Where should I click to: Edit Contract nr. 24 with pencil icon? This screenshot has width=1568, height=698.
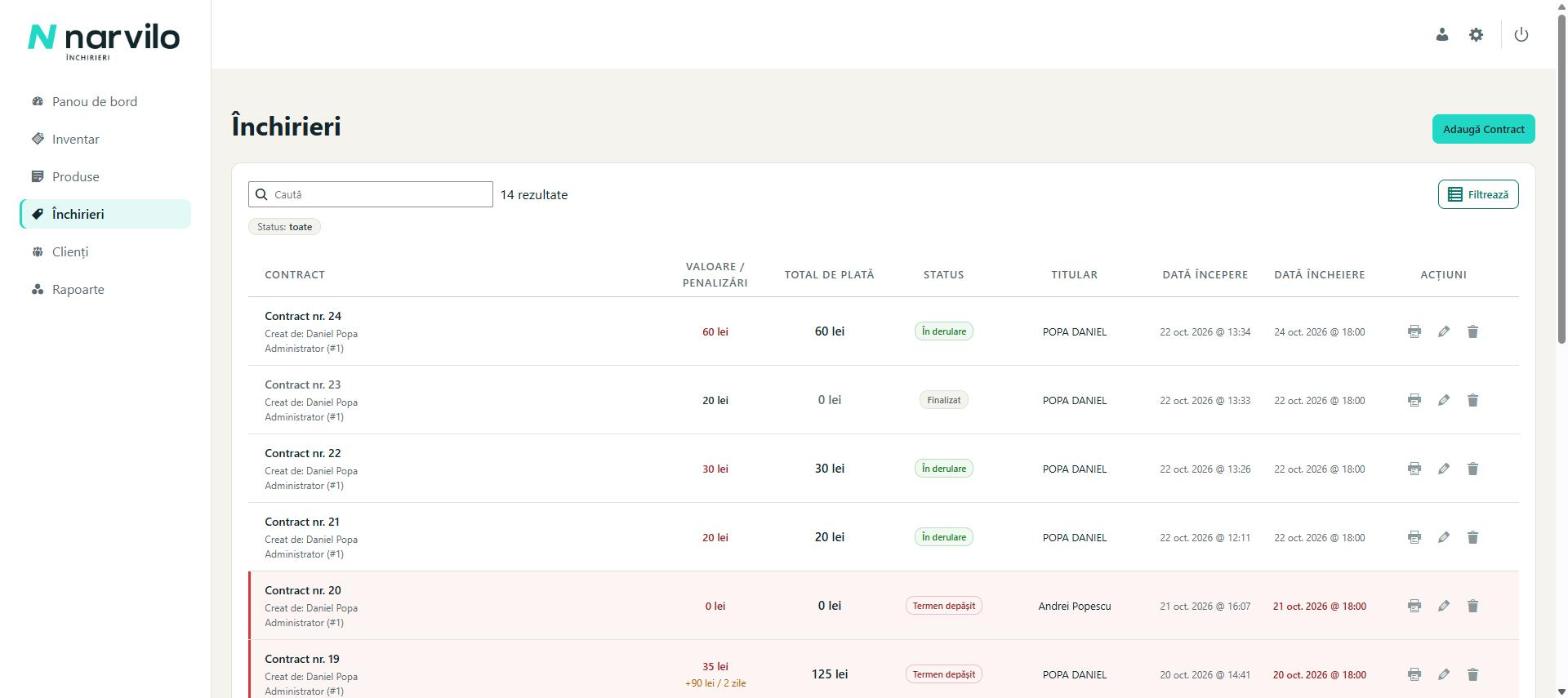click(1443, 331)
